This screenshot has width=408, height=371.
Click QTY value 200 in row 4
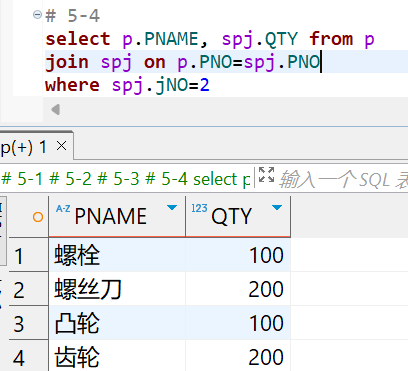(238, 356)
